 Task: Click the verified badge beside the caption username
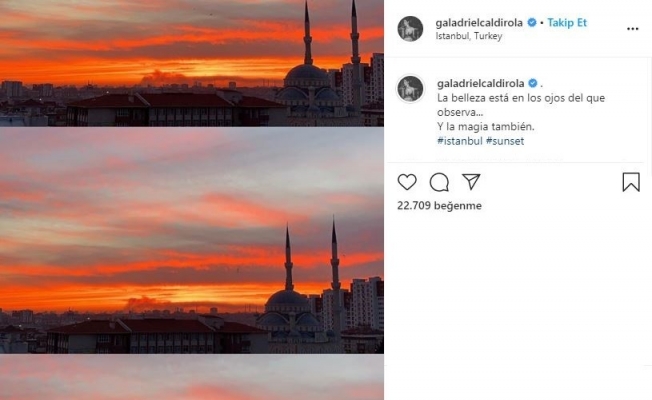tap(533, 83)
